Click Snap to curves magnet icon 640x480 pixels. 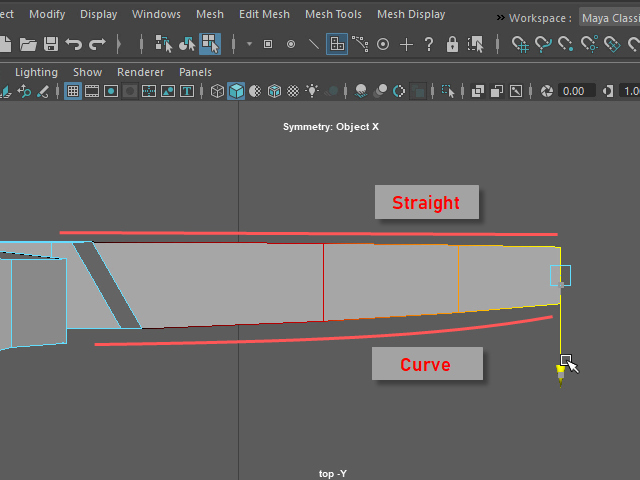click(x=543, y=44)
